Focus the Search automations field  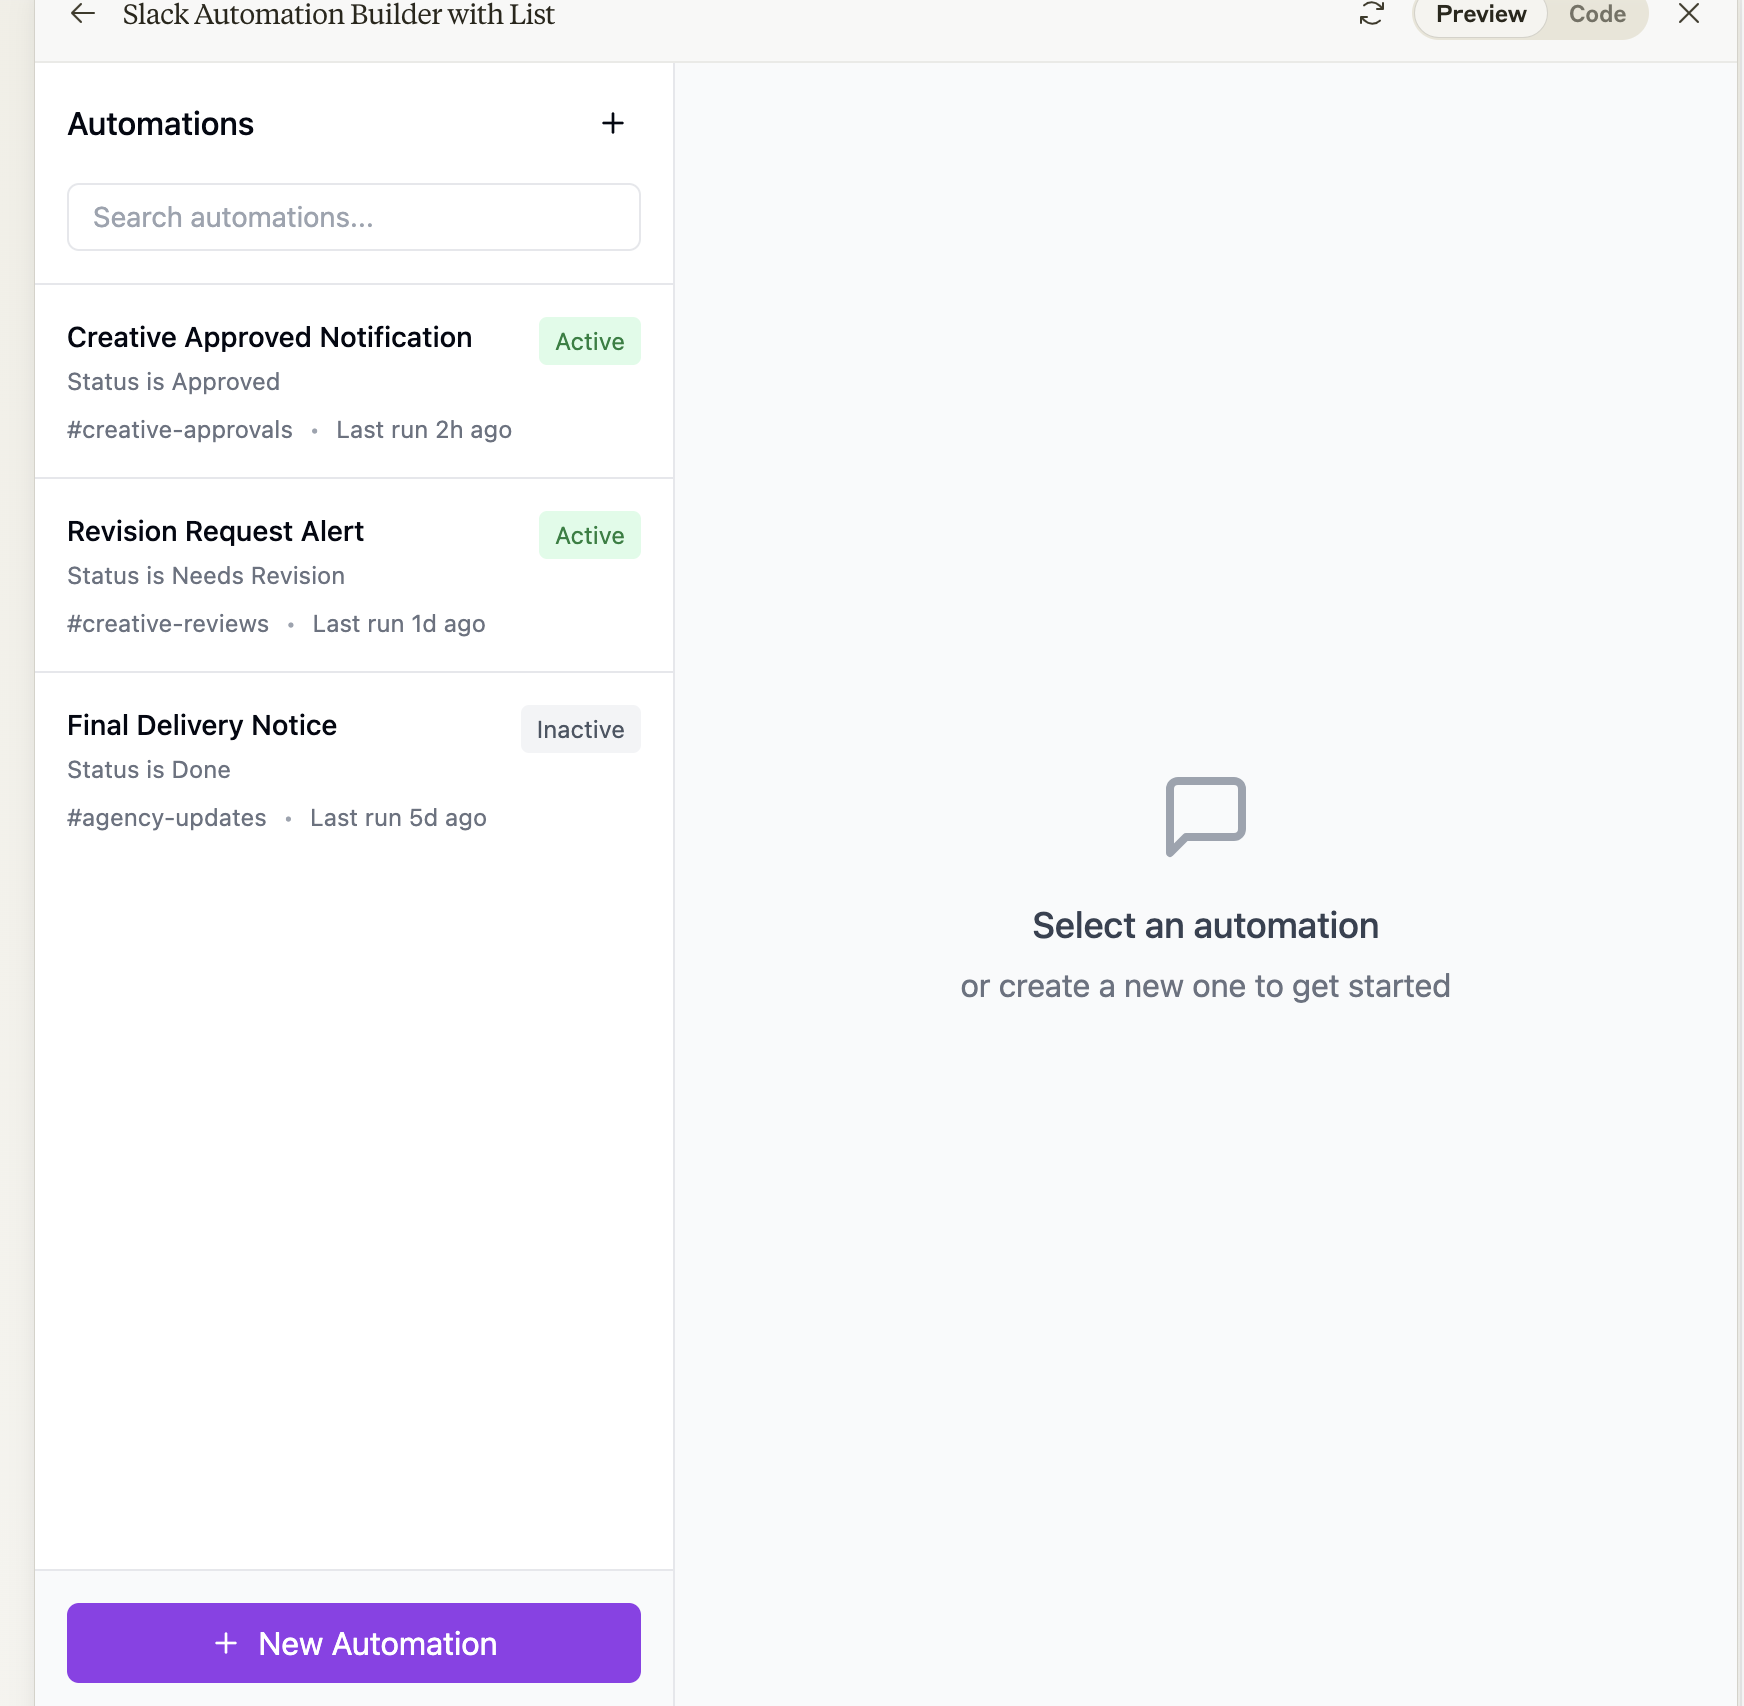[x=354, y=217]
